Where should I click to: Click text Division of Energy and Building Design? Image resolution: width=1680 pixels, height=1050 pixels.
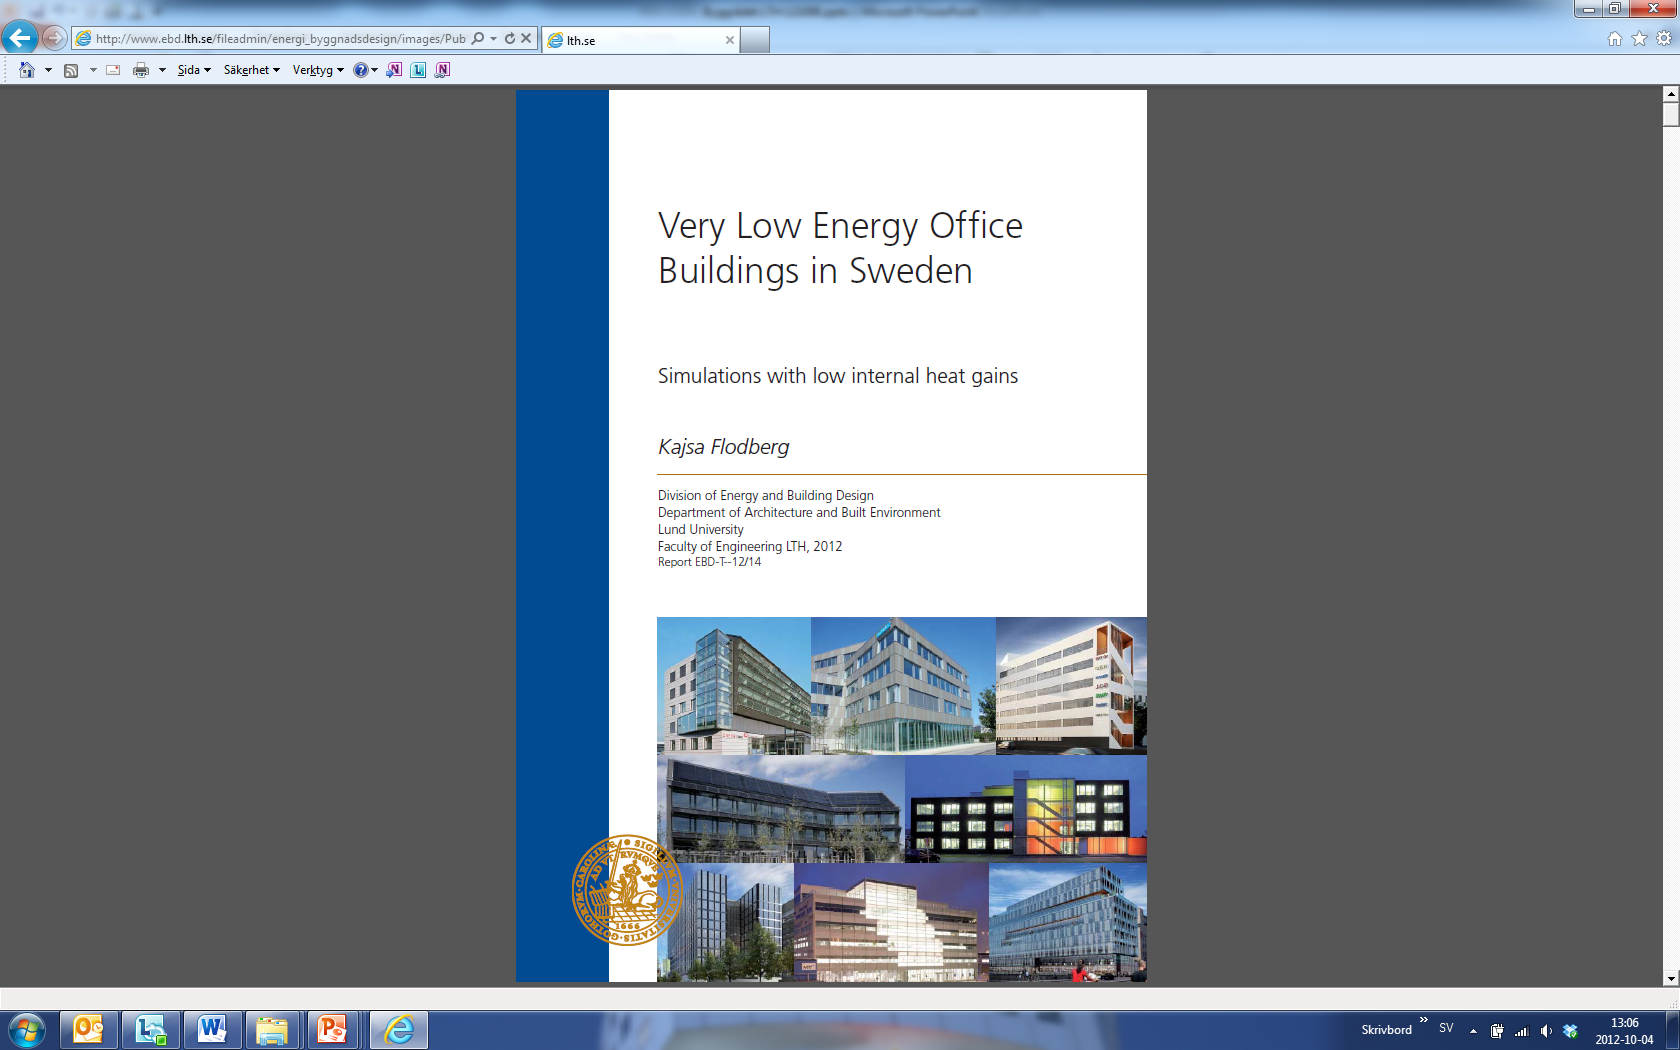point(766,495)
